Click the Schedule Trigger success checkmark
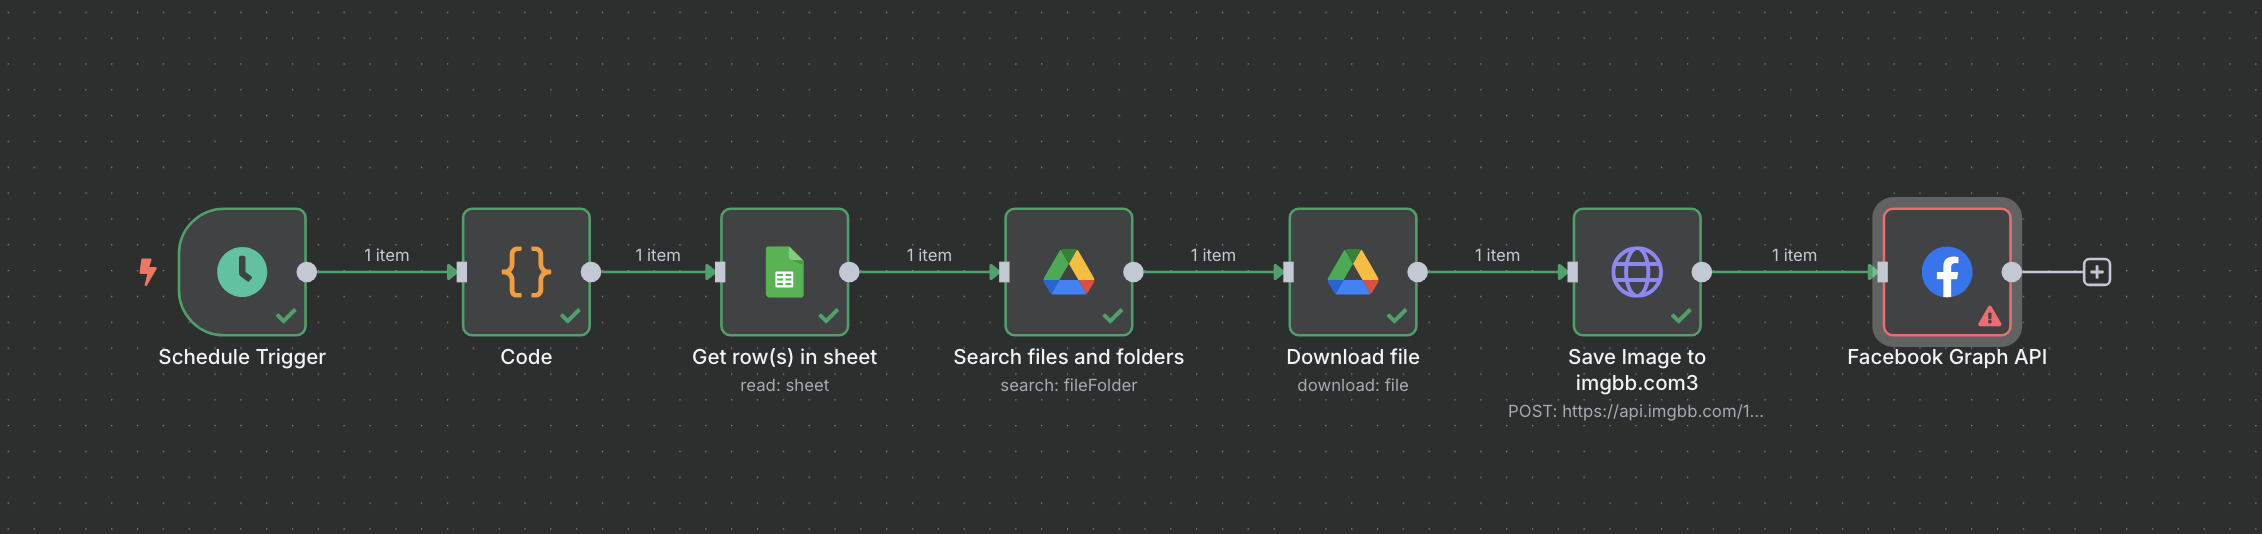The image size is (2262, 534). 286,316
